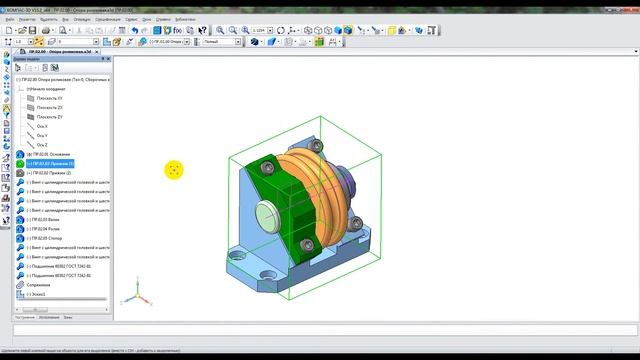
Task: Enable shaded-with-edges display mode
Action: [348, 30]
